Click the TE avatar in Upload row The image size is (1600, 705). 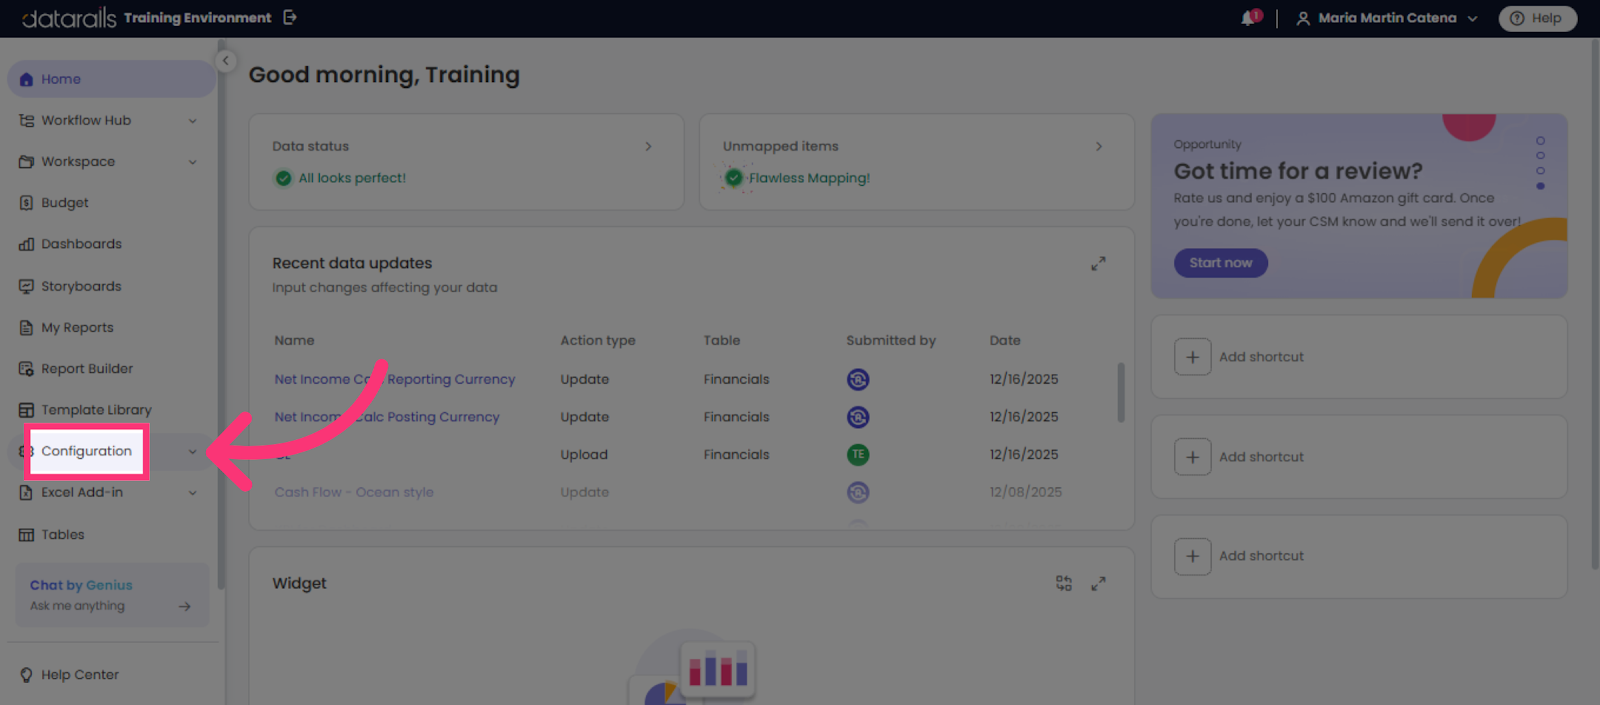tap(858, 454)
